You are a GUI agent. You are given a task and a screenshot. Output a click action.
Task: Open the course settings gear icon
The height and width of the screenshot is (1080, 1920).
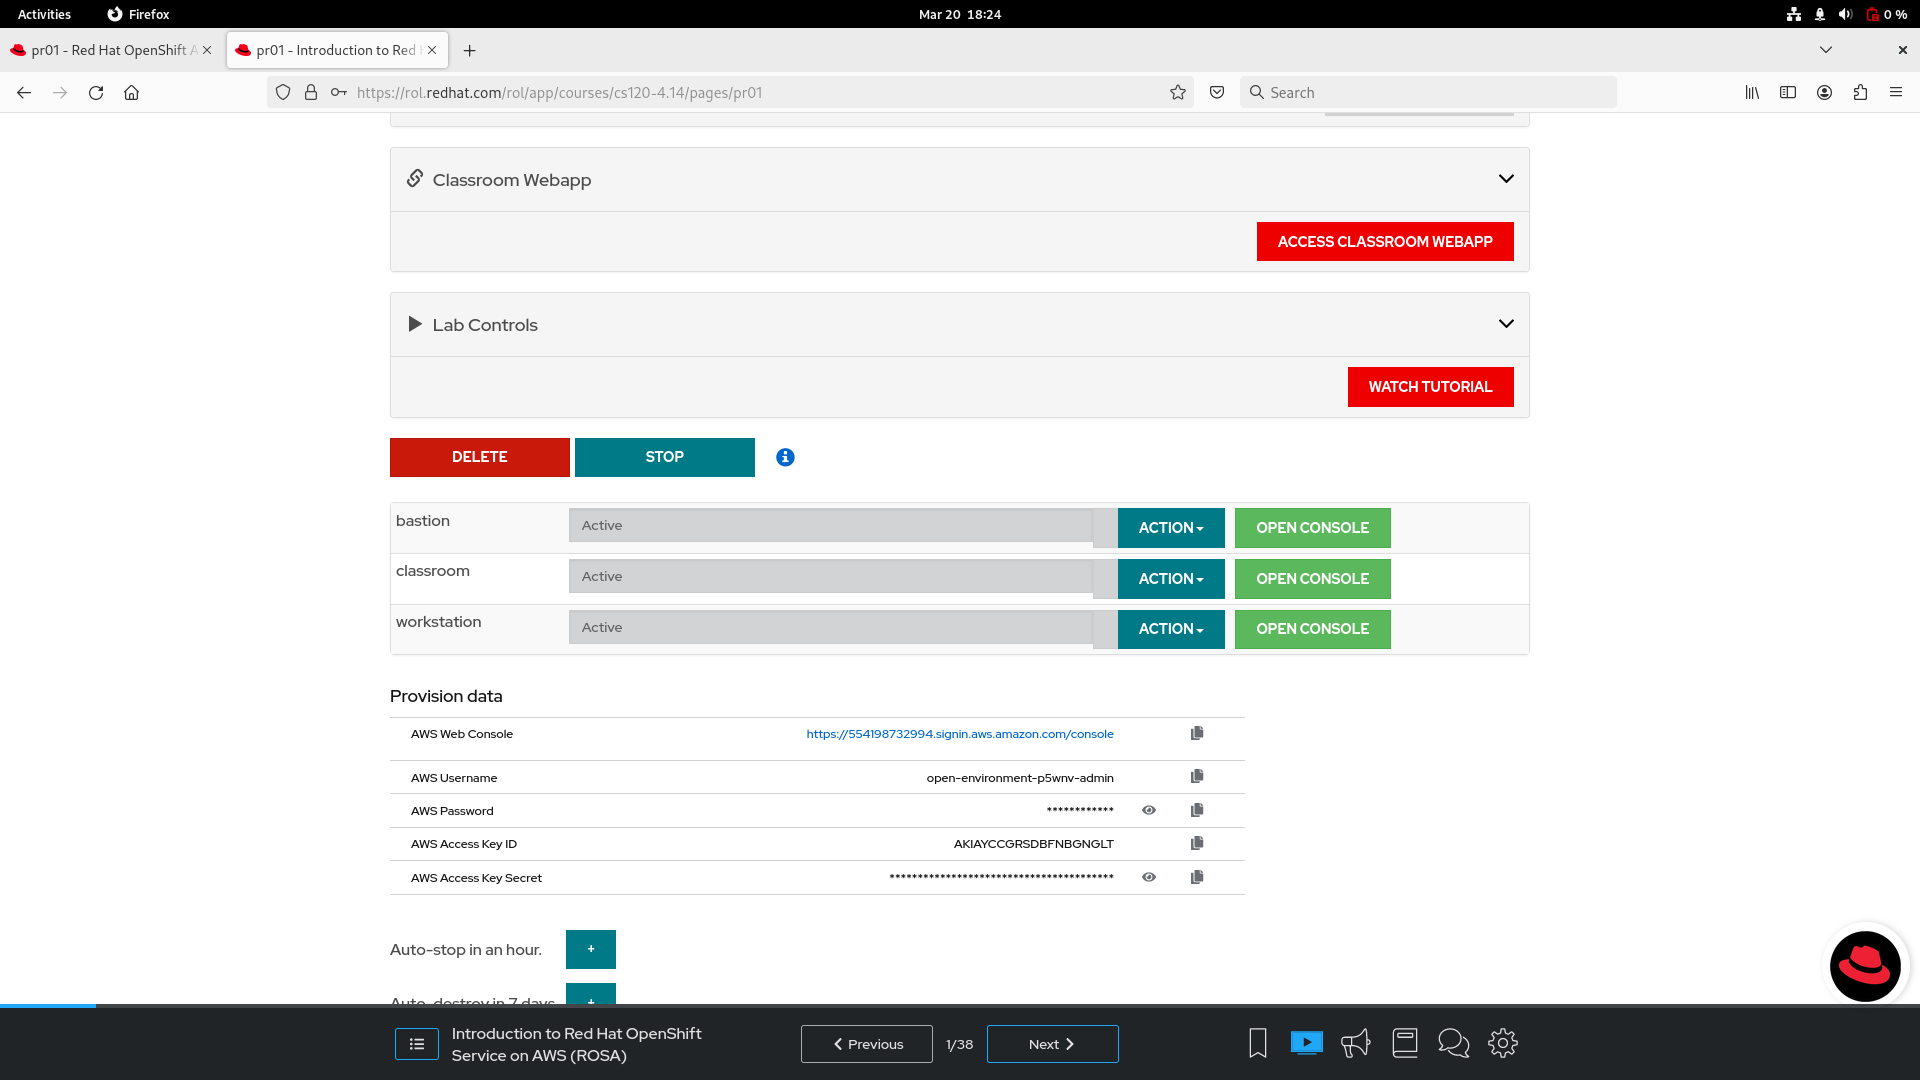coord(1502,1043)
